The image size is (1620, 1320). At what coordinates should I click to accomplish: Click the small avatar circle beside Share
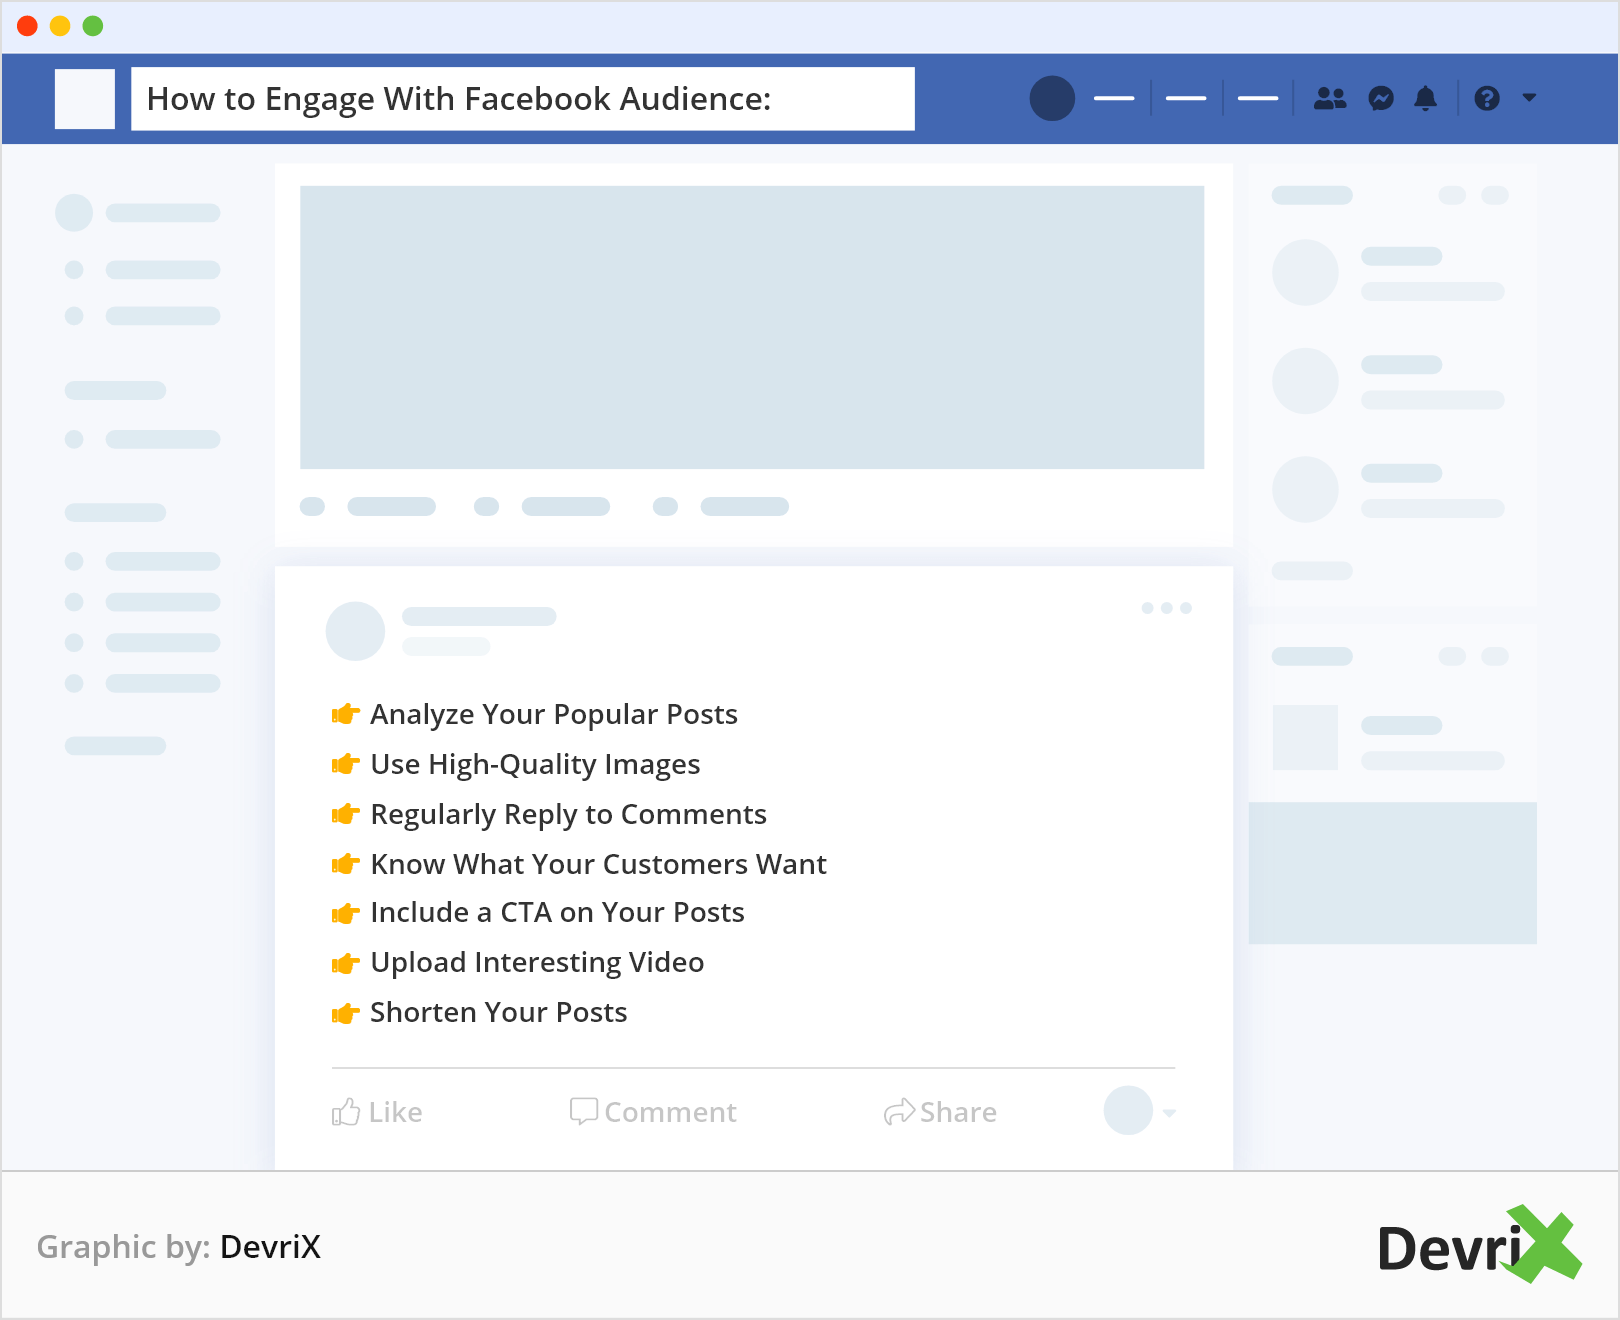pyautogui.click(x=1128, y=1110)
